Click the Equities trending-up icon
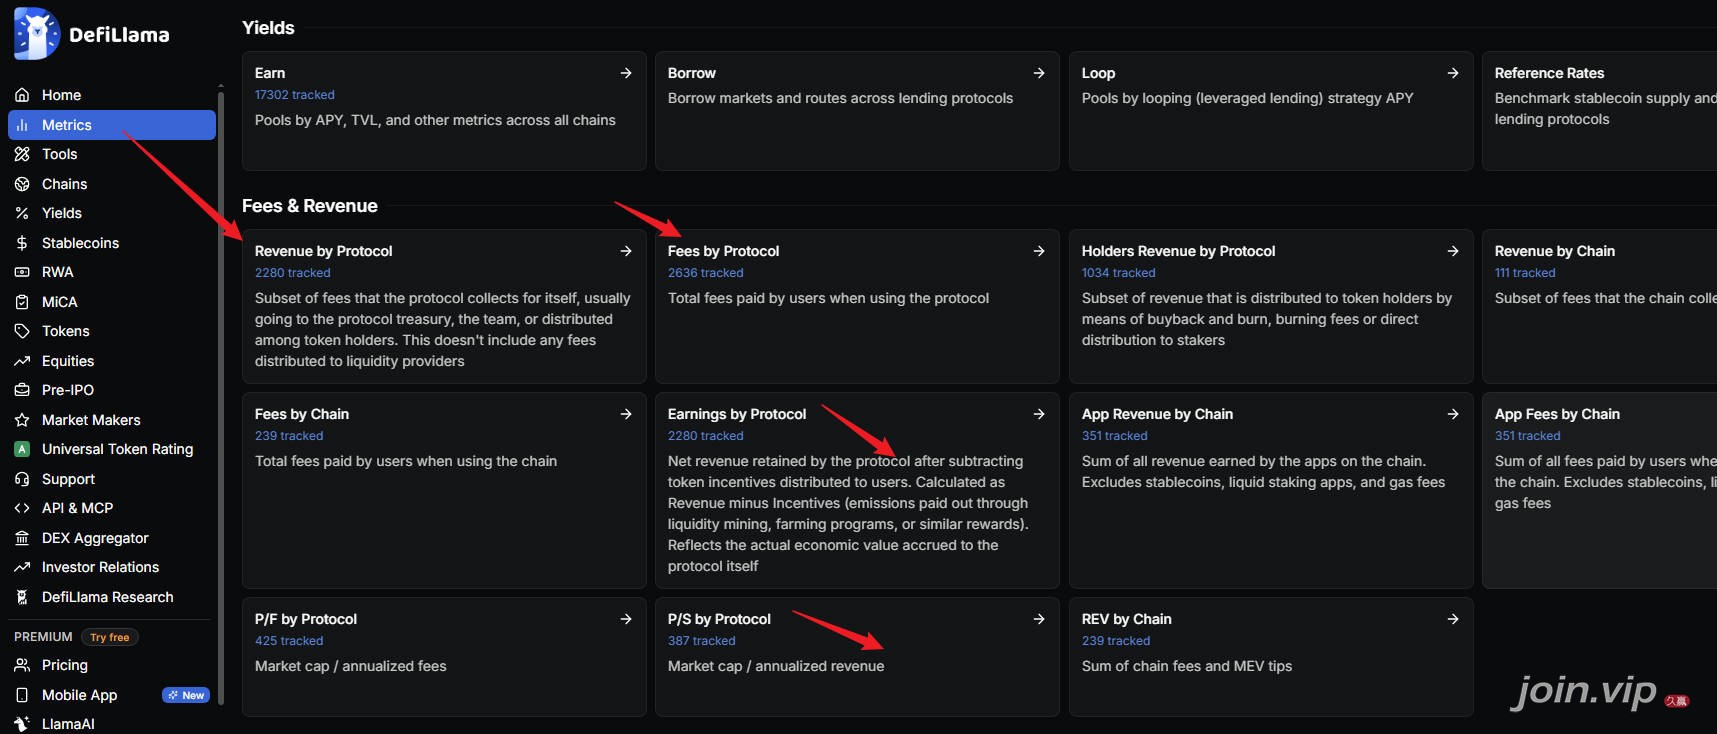Viewport: 1717px width, 734px height. (x=22, y=361)
